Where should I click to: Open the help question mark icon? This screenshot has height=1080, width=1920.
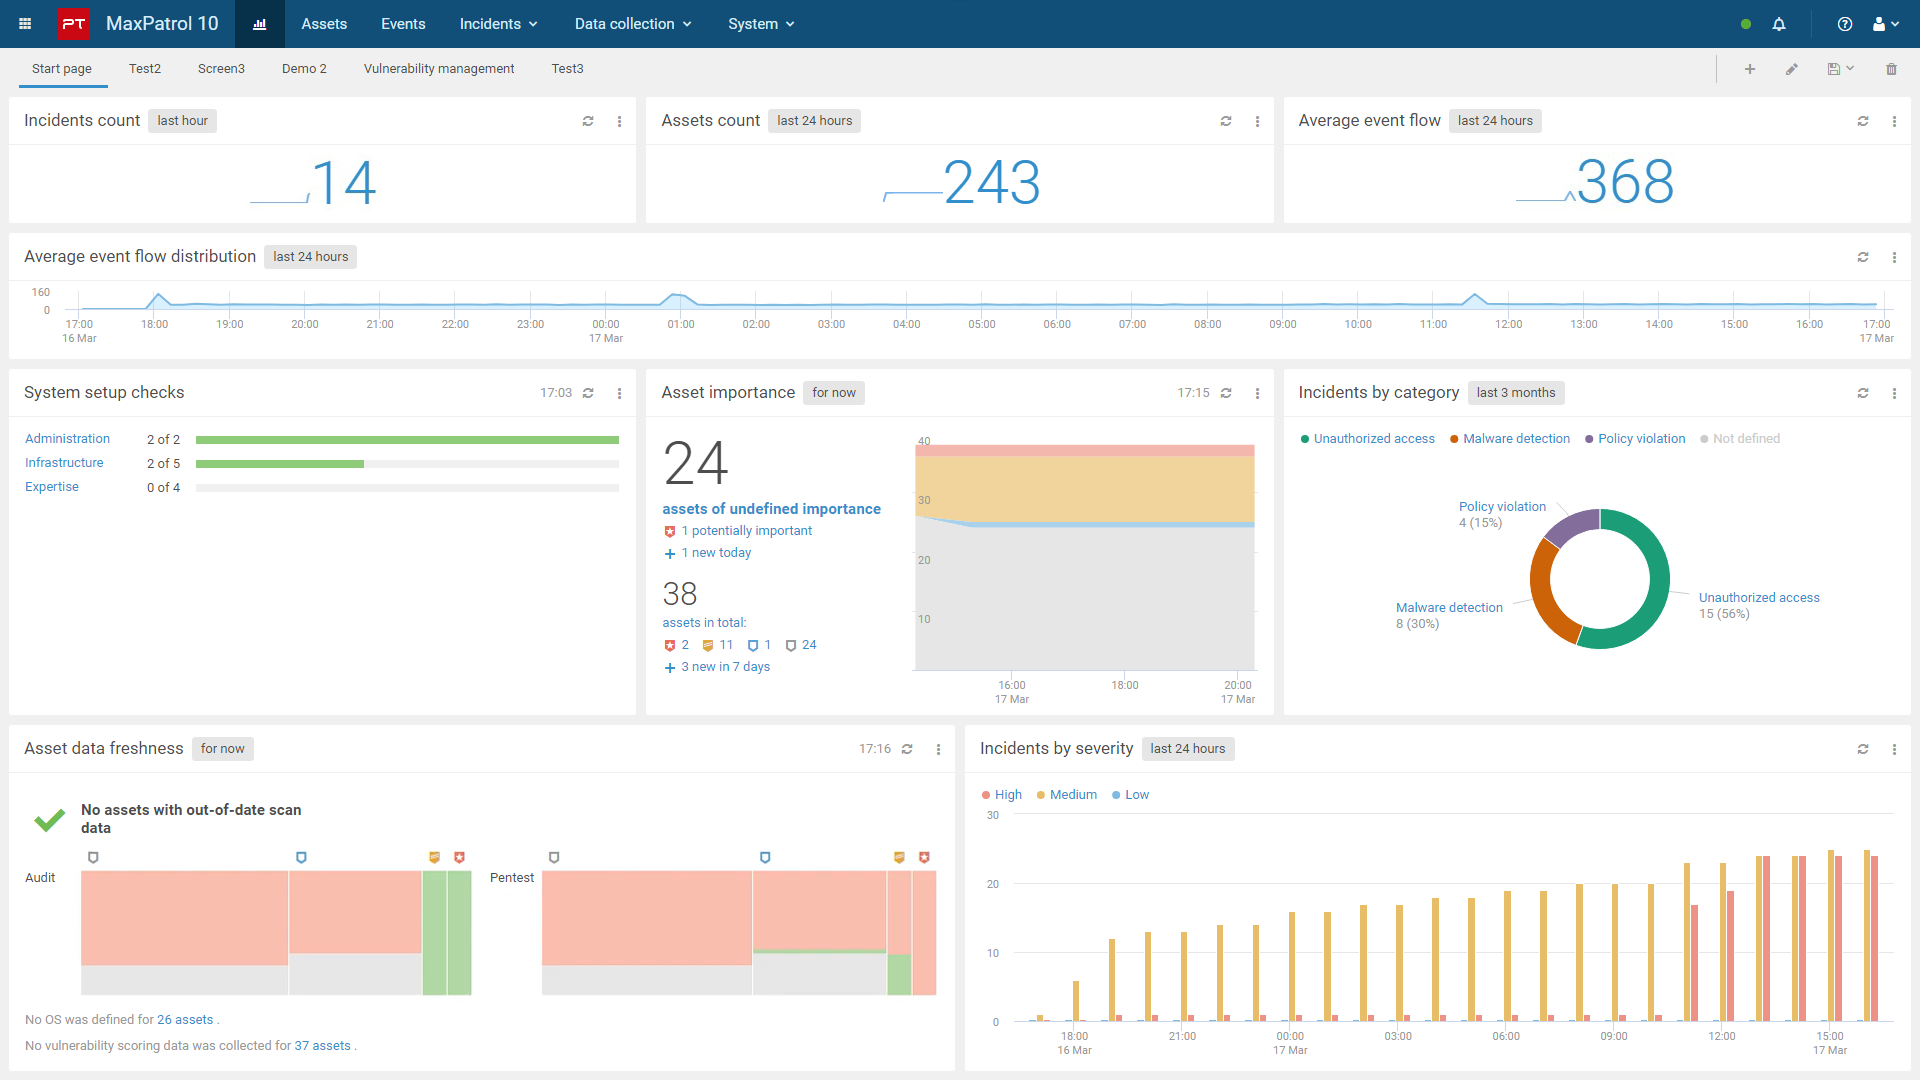pos(1845,24)
